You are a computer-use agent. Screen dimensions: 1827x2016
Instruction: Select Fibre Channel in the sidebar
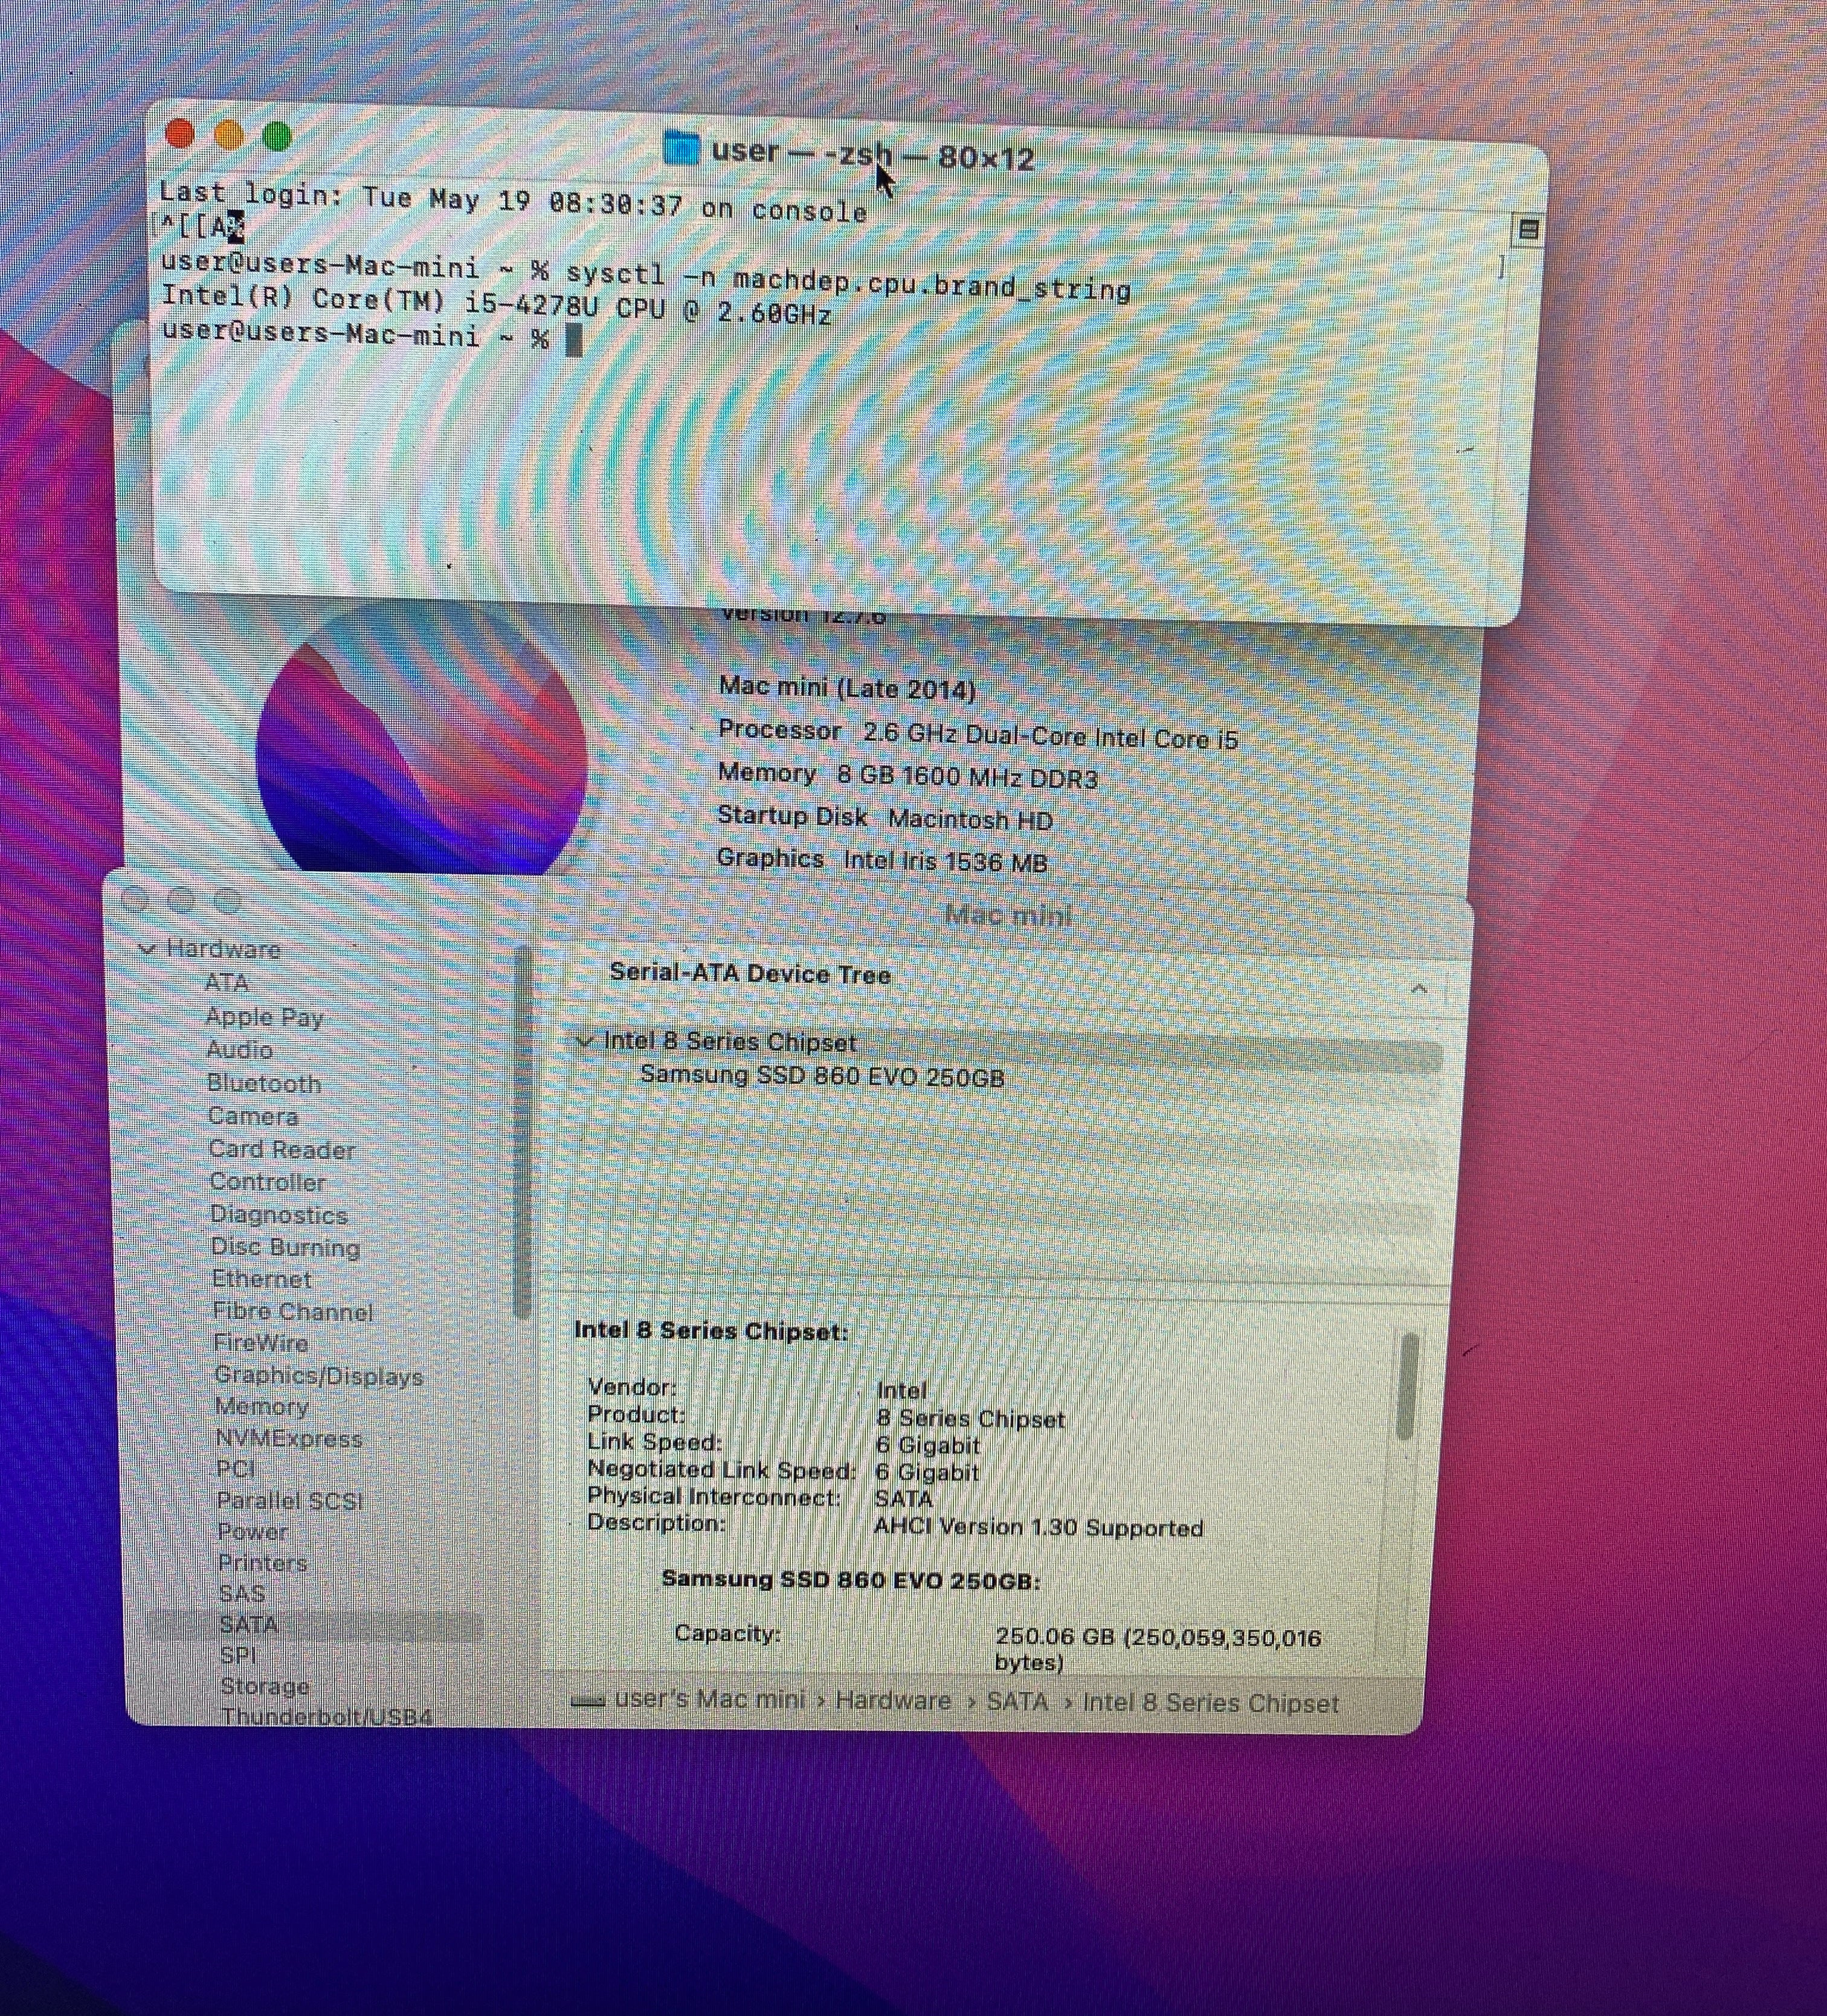293,1311
